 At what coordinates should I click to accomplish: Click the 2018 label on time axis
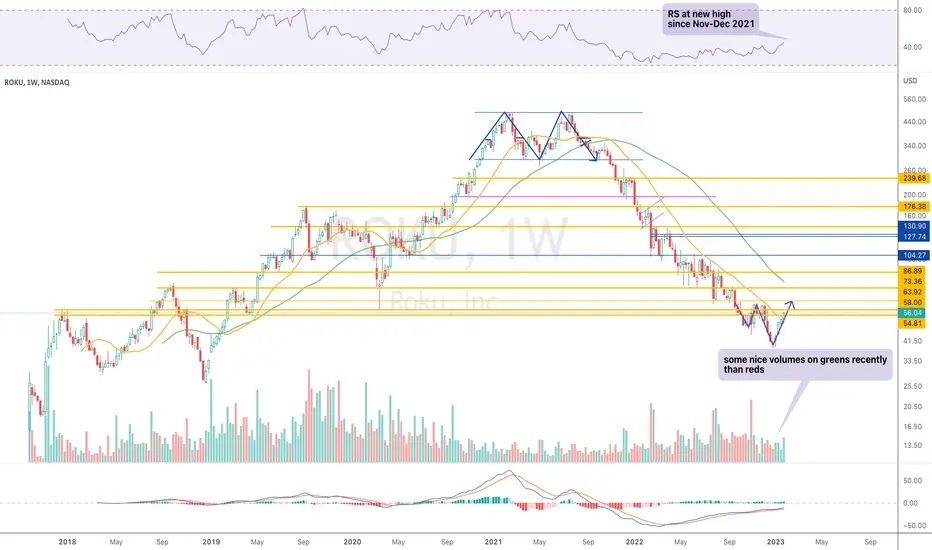point(67,542)
